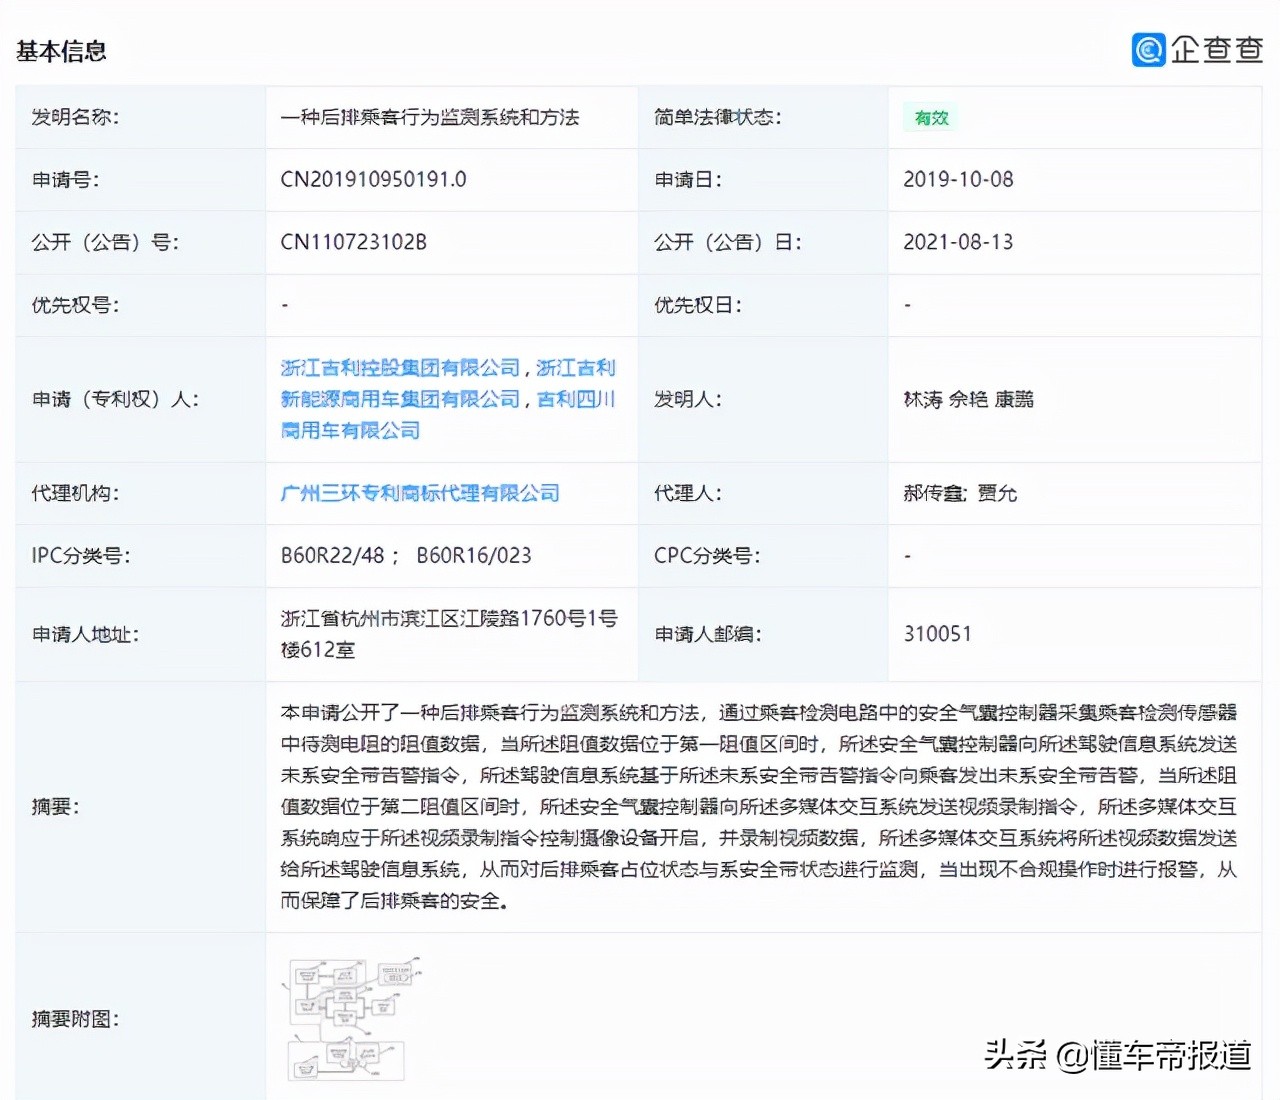The image size is (1280, 1100).
Task: Click the 发明人 label cell
Action: [763, 399]
